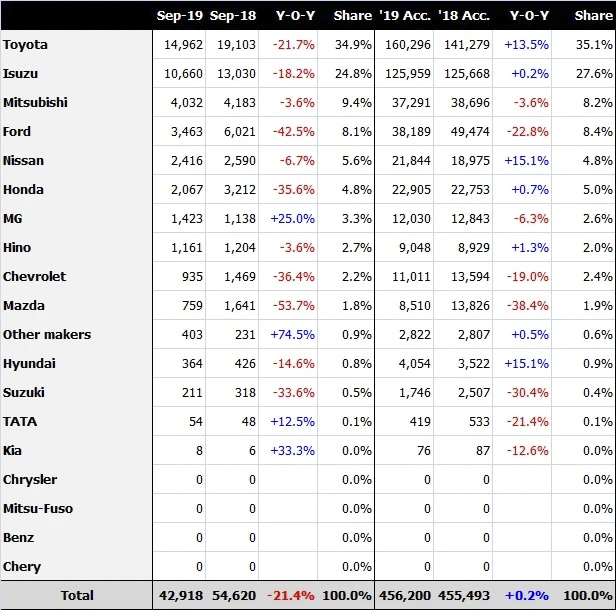Click Nissan's +15.1% accumulated Y-O-Y cell
Viewport: 616px width, 610px height.
click(526, 161)
